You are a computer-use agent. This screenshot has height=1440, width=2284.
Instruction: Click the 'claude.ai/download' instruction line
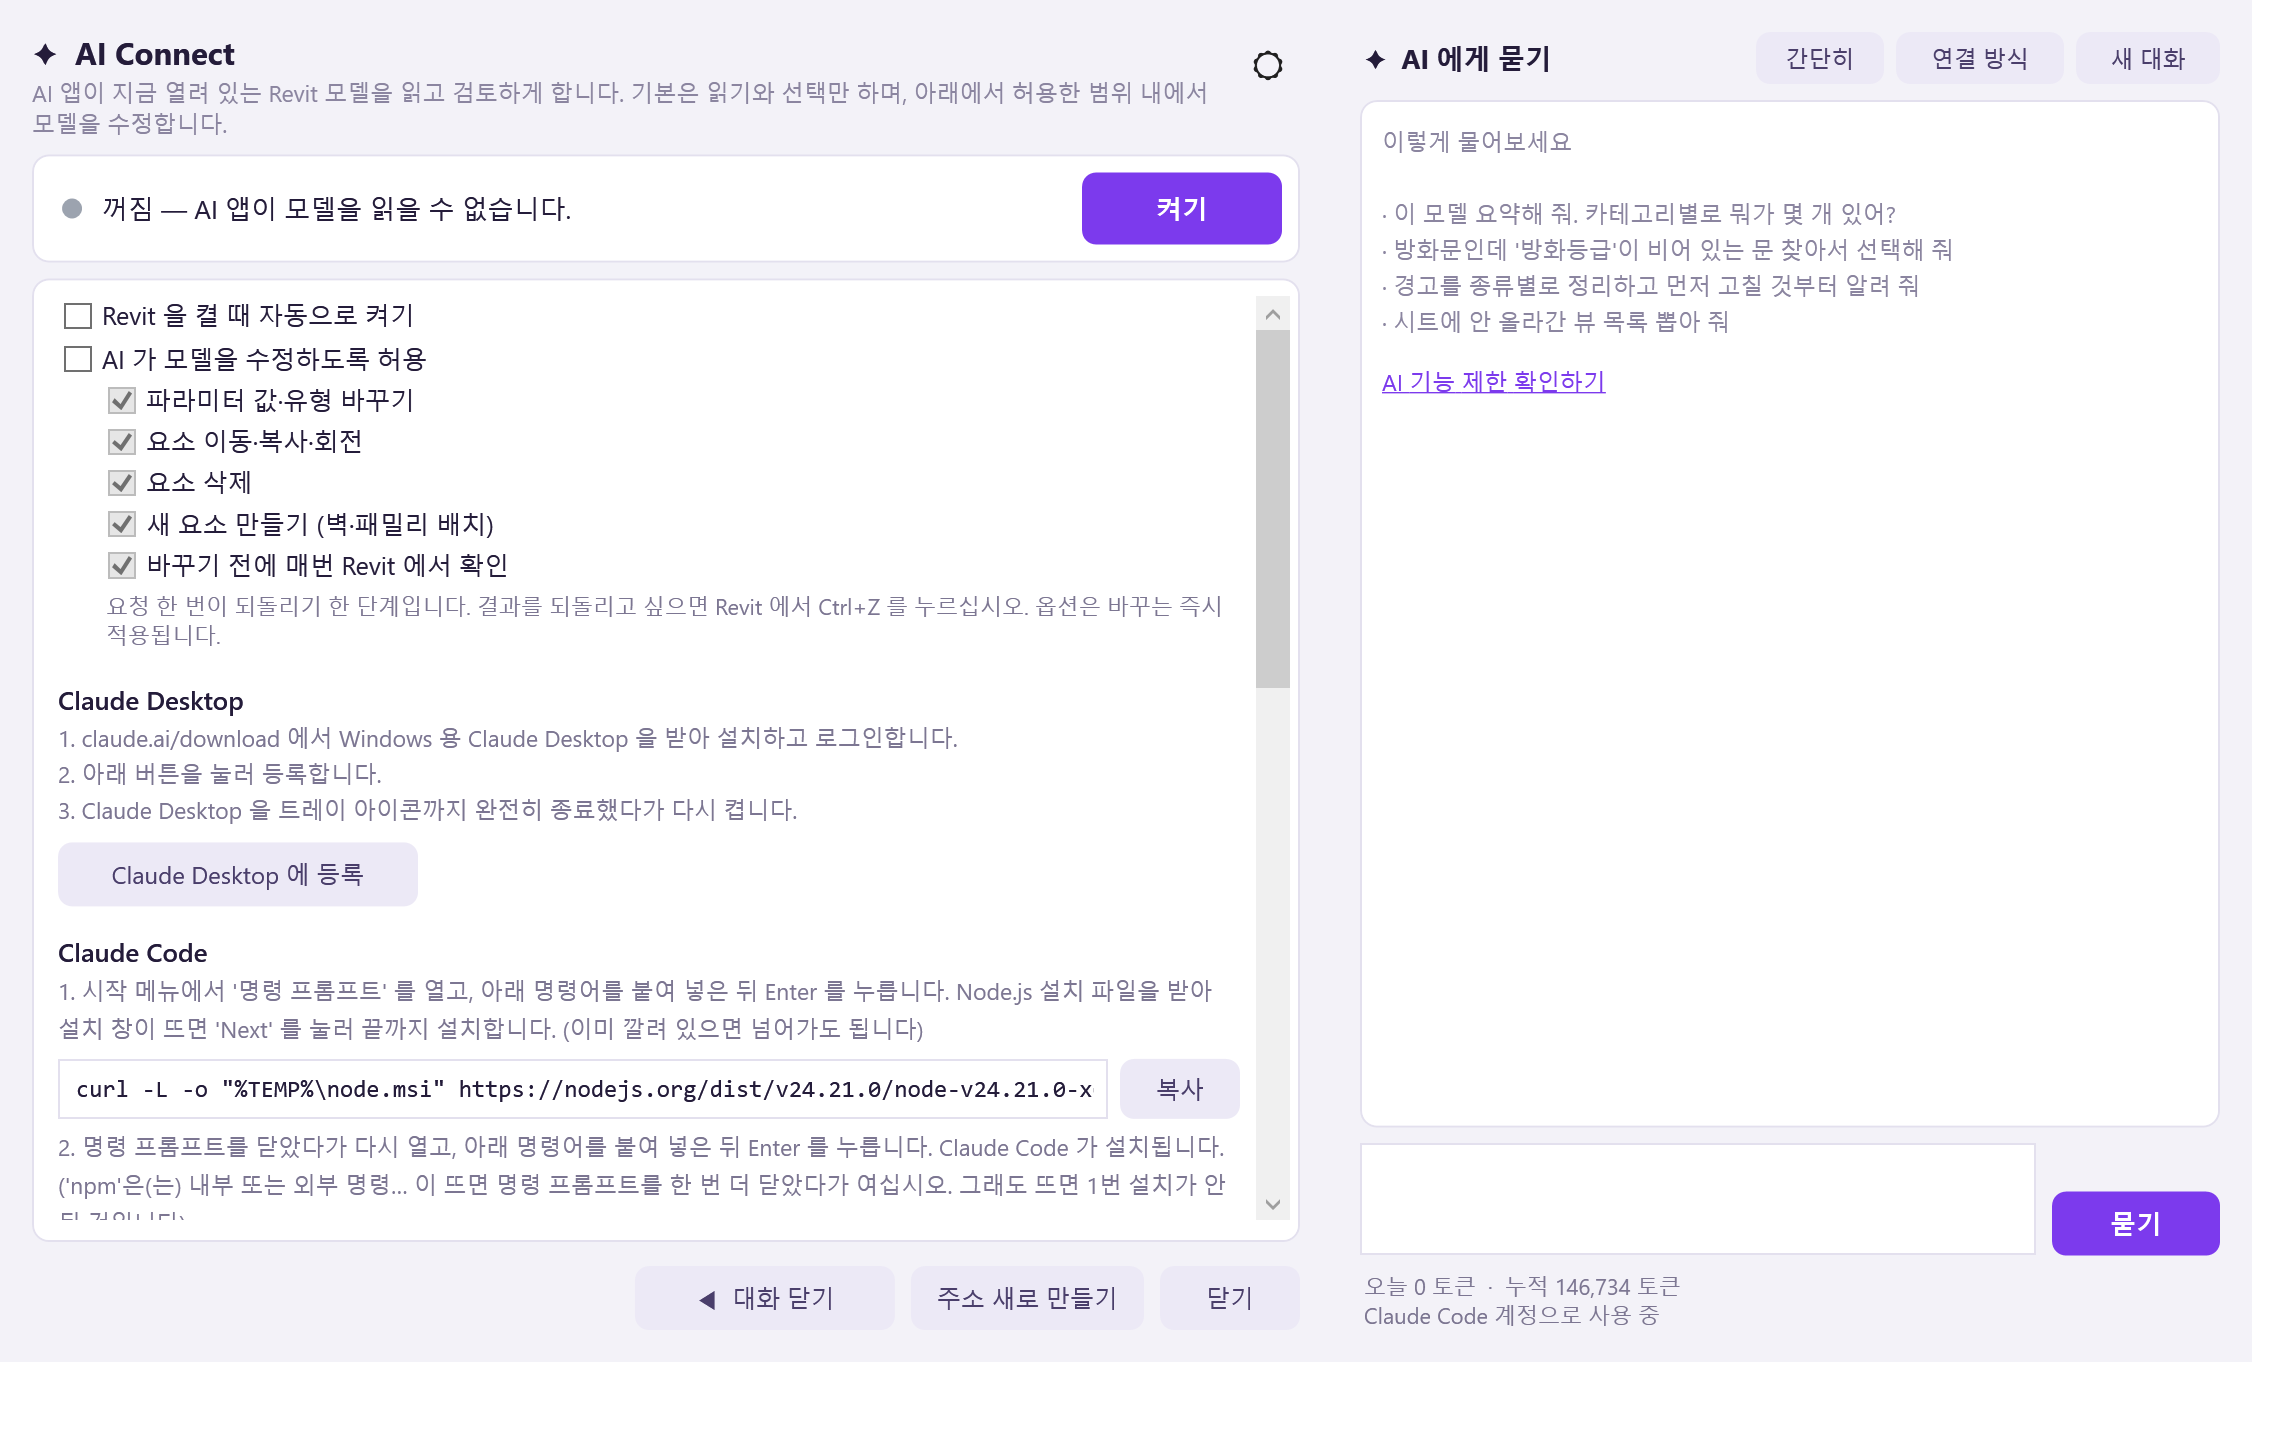pyautogui.click(x=508, y=739)
